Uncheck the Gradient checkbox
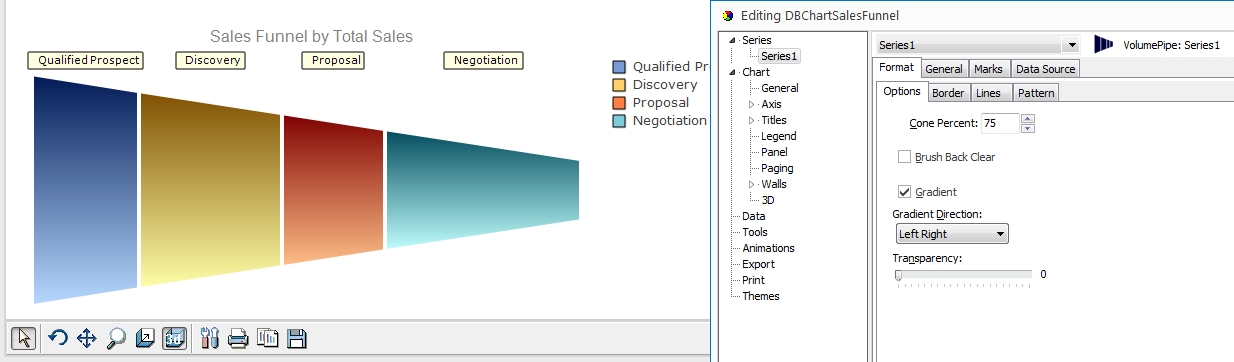Screen dimensions: 1234x362 pos(904,192)
